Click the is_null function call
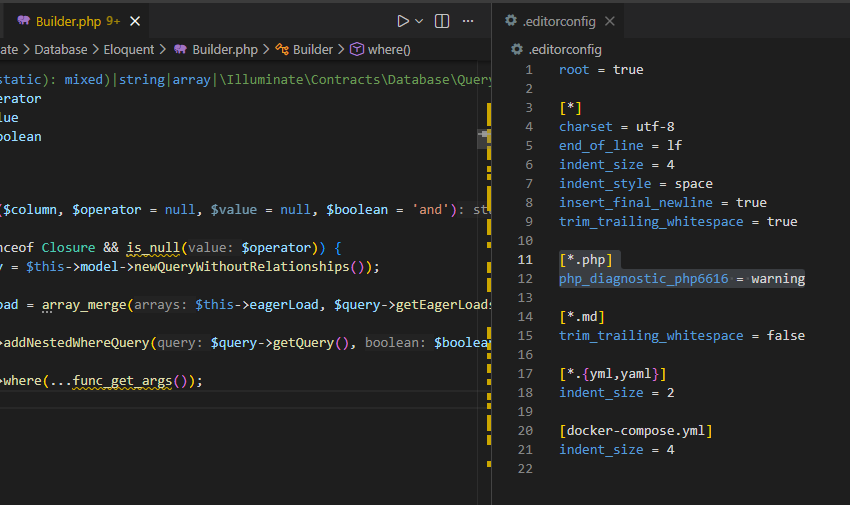 (151, 247)
